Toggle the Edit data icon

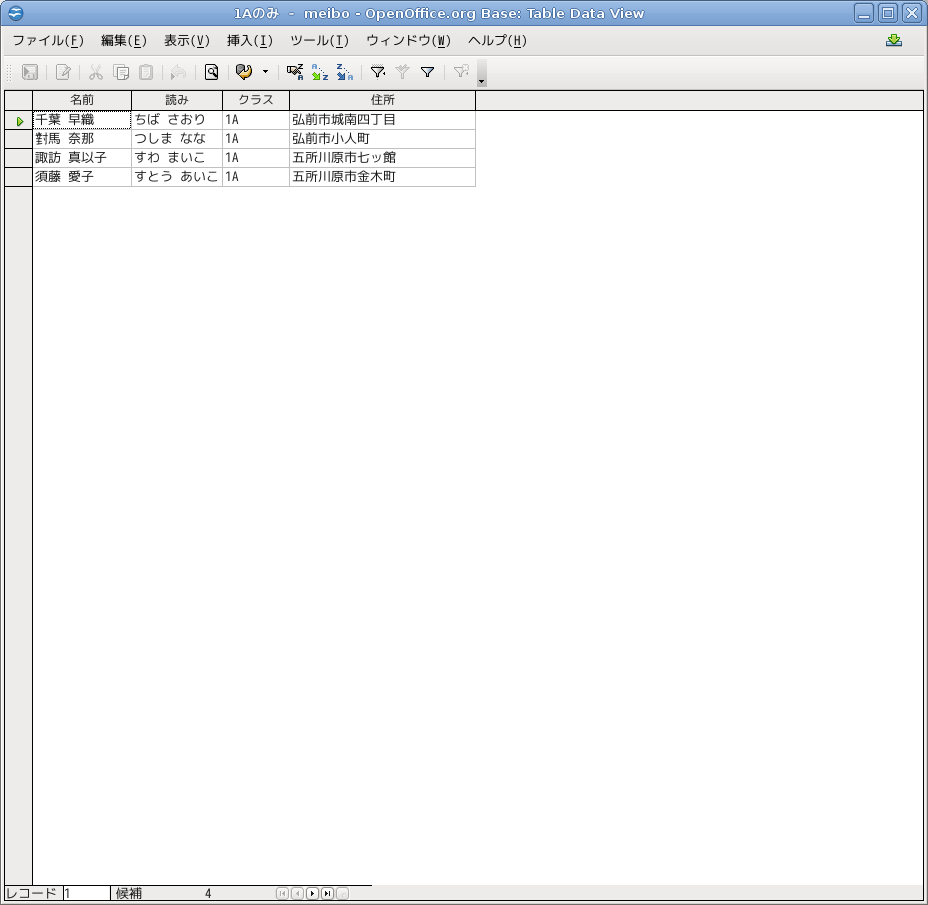click(63, 72)
